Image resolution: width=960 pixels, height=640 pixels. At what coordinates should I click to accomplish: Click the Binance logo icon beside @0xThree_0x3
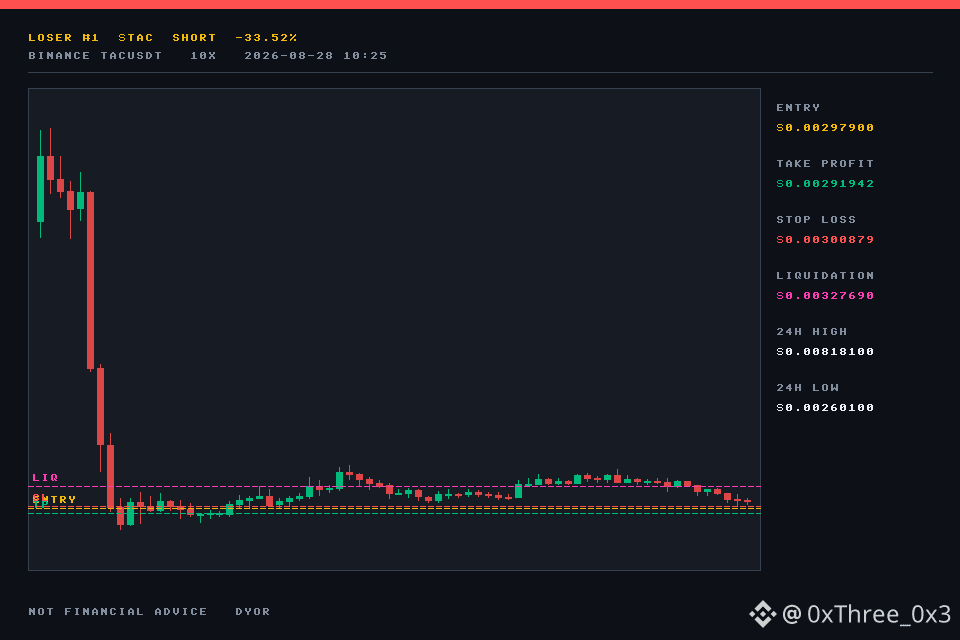763,614
